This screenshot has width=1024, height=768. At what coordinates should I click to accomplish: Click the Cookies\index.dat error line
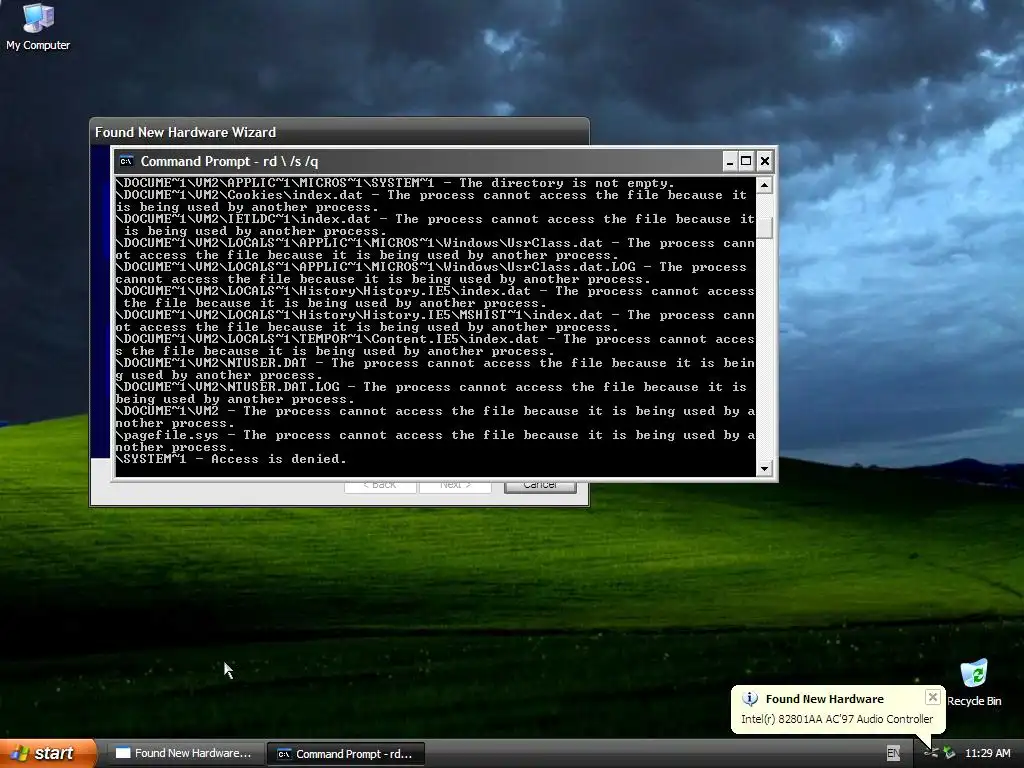(431, 201)
